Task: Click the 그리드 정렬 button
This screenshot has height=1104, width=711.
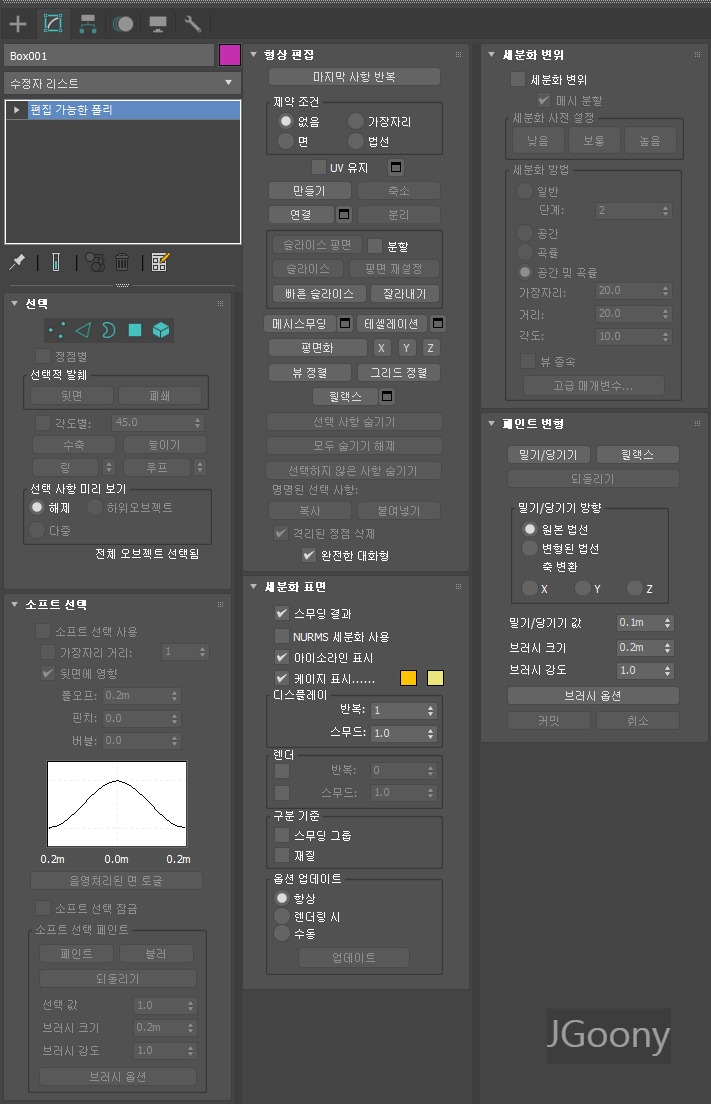Action: (398, 372)
